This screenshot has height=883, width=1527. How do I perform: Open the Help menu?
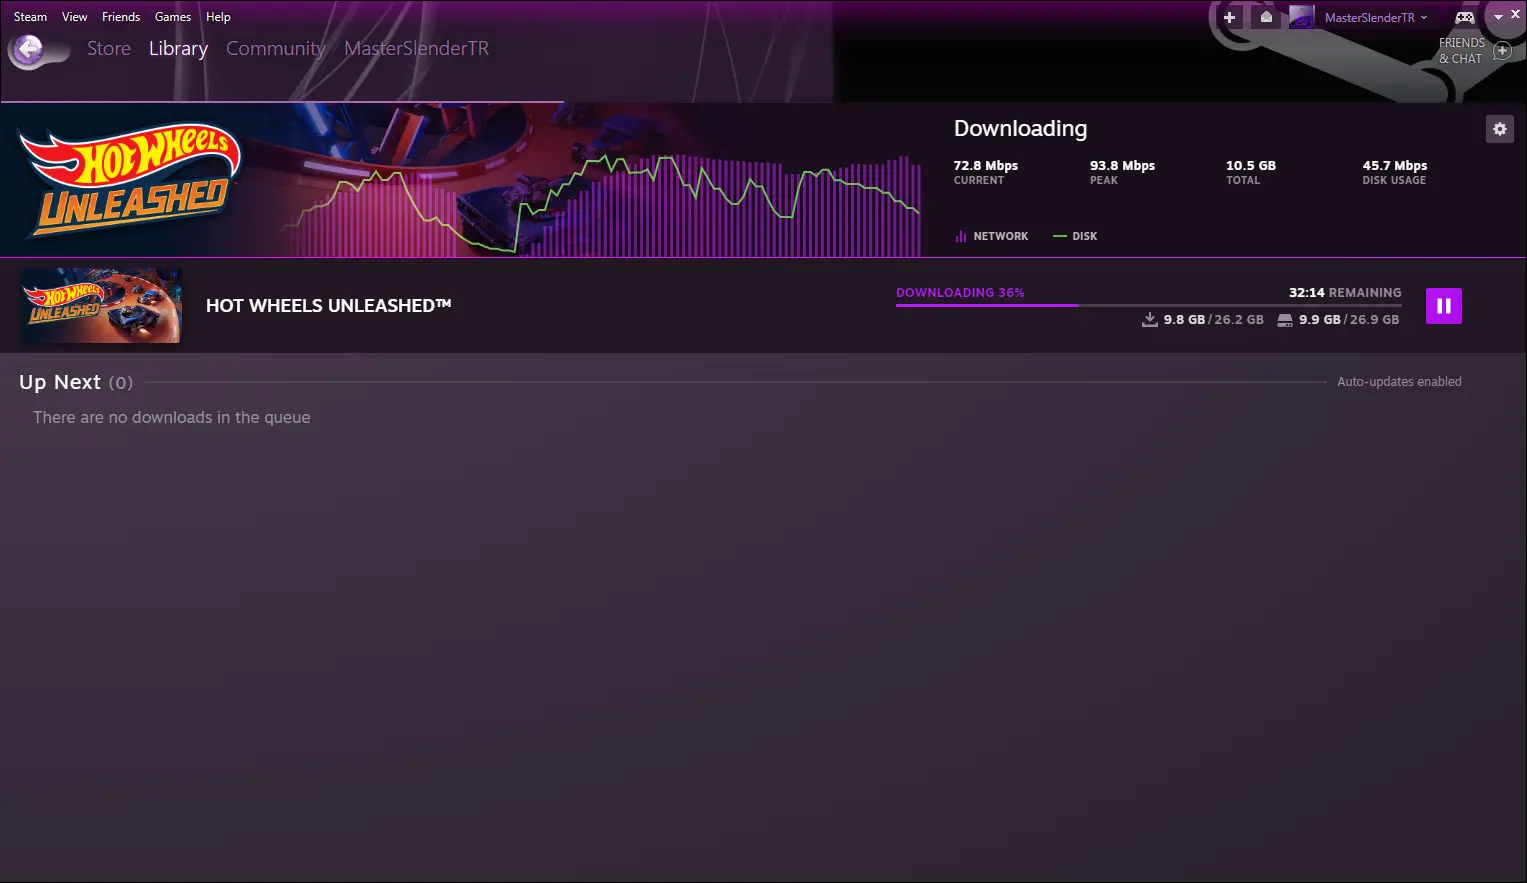(218, 17)
